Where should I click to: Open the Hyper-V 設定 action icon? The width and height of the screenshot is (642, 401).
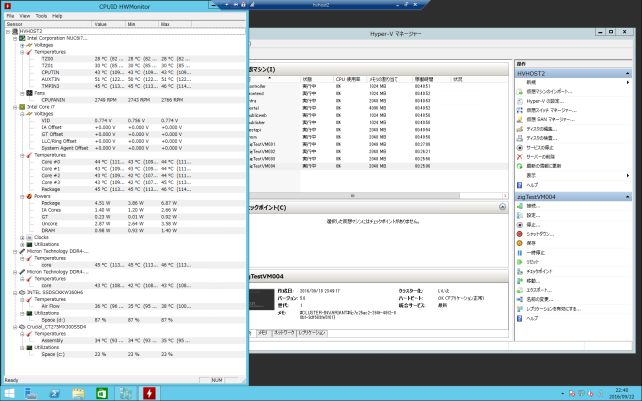(x=520, y=101)
